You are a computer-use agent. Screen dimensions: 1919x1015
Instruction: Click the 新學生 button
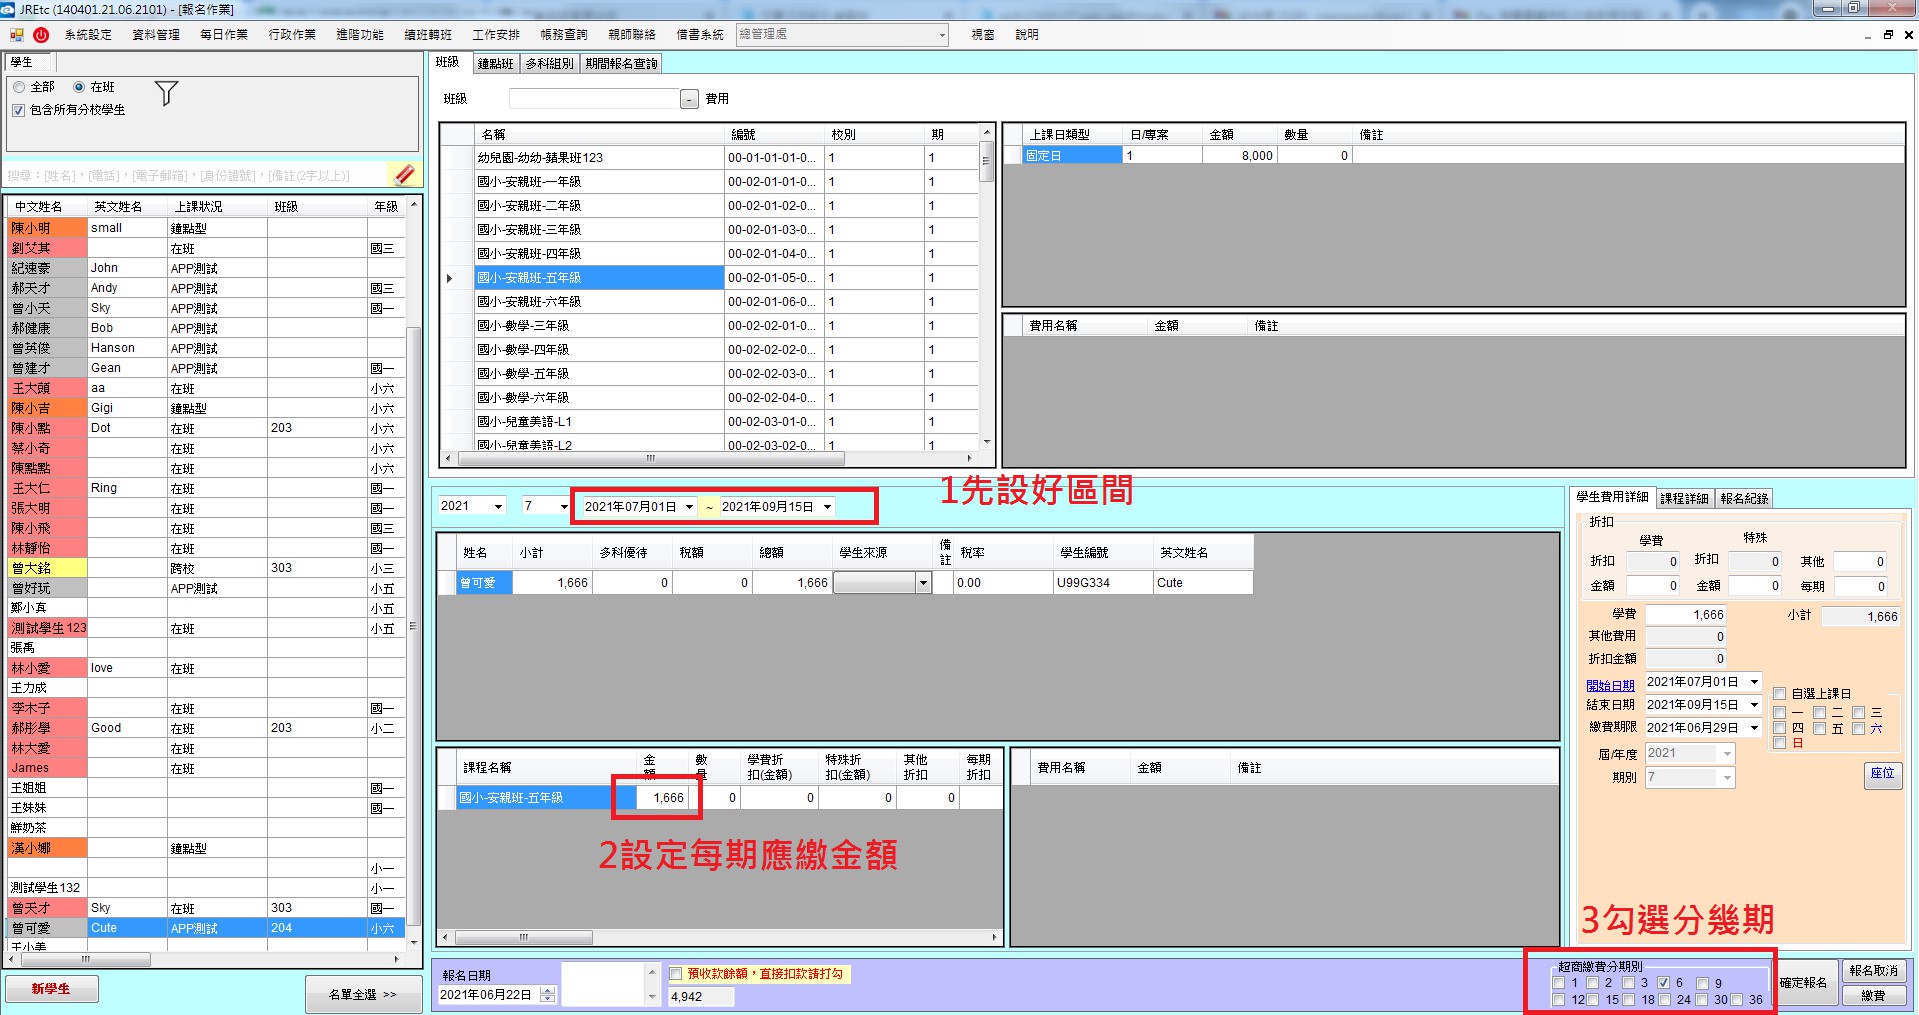click(51, 989)
